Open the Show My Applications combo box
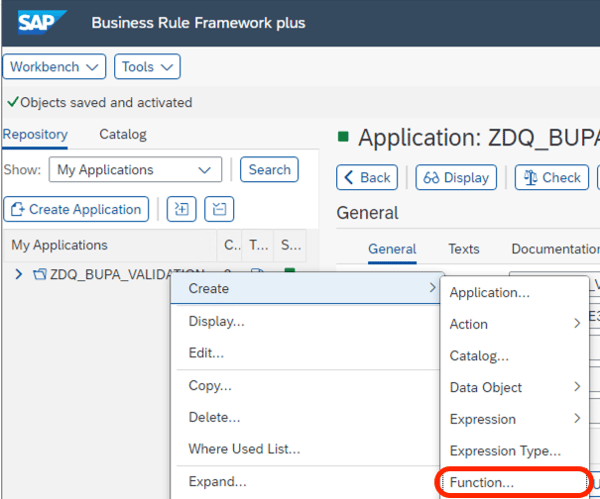600x499 pixels. pyautogui.click(x=135, y=170)
